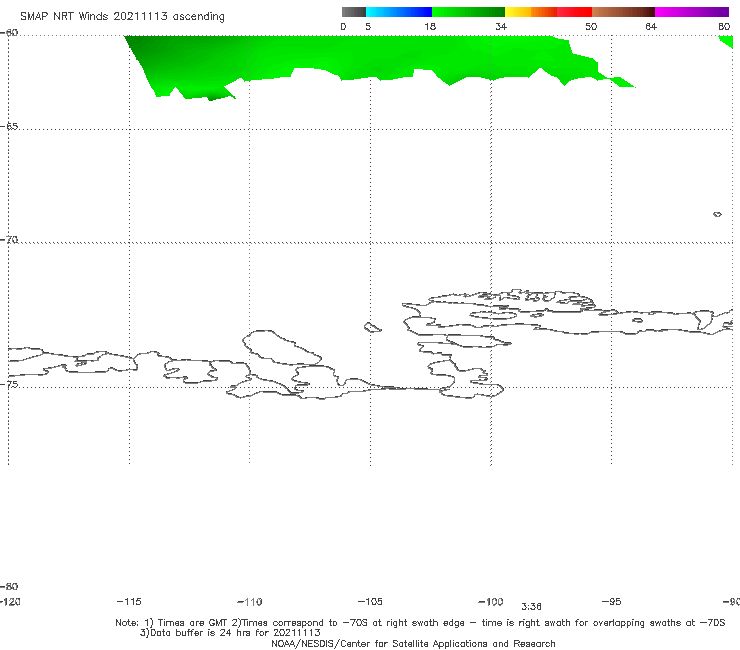Image resolution: width=740 pixels, height=650 pixels.
Task: Click the longitude label '-110'
Action: (250, 602)
